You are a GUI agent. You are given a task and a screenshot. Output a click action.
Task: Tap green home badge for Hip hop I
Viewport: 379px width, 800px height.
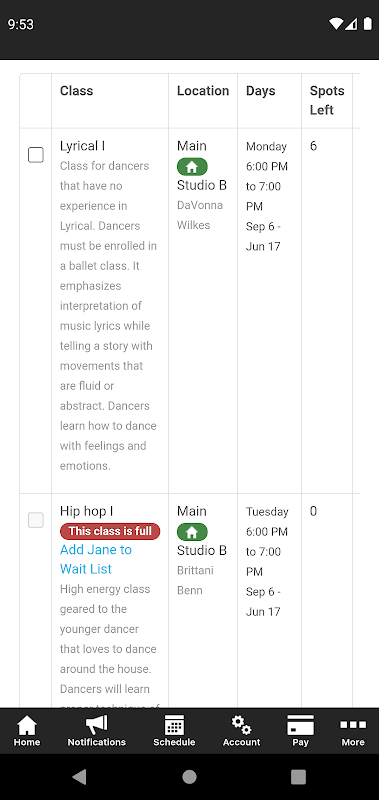tap(192, 532)
